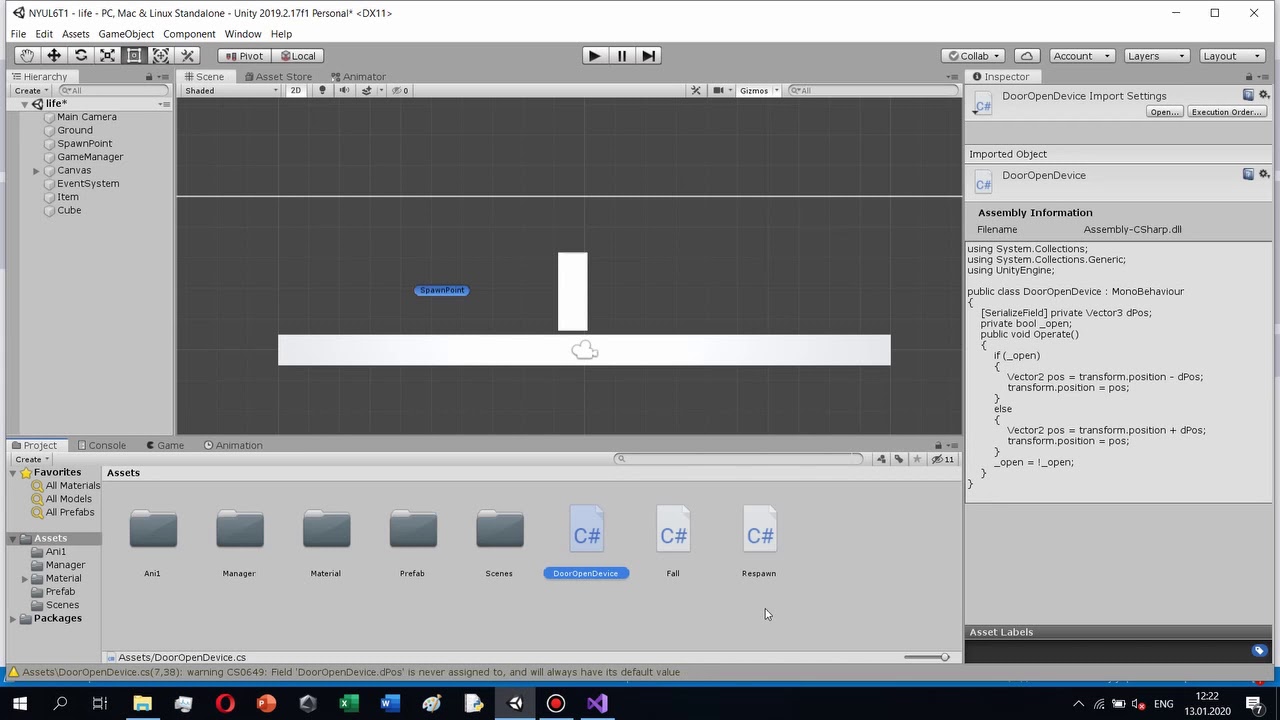The height and width of the screenshot is (720, 1280).
Task: Select the Move tool
Action: [54, 56]
